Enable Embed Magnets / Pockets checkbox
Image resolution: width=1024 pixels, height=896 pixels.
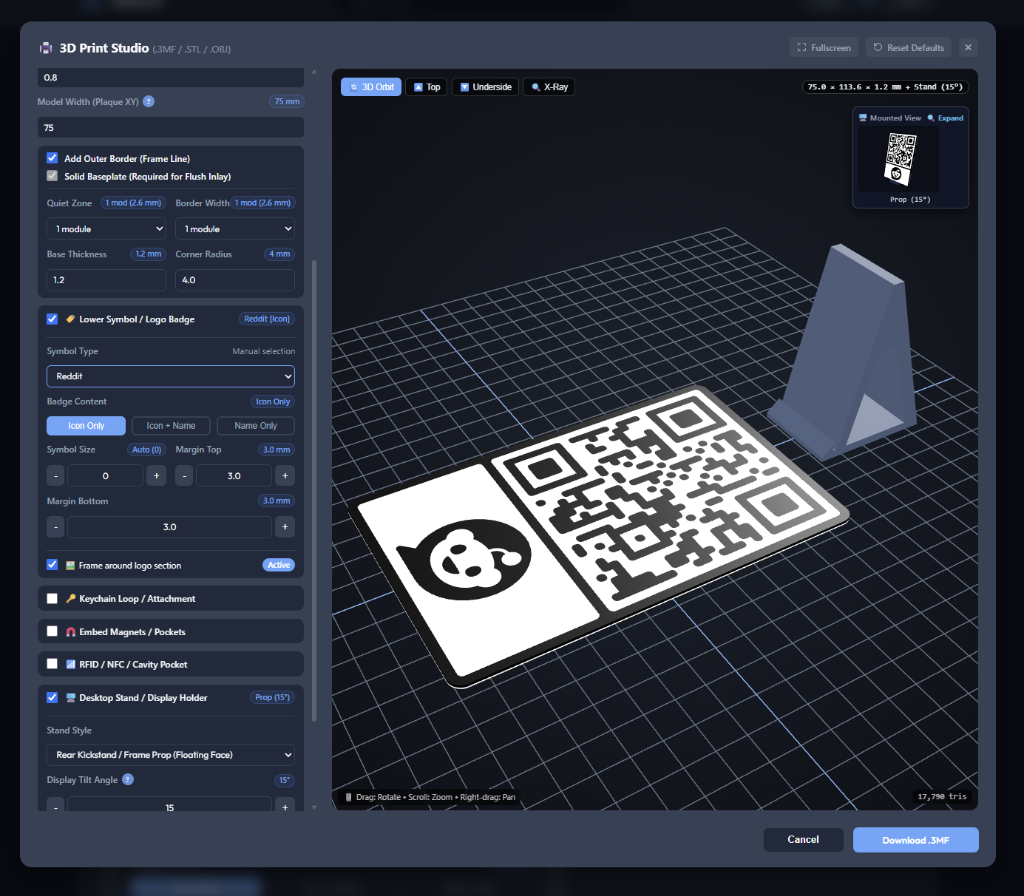coord(52,632)
